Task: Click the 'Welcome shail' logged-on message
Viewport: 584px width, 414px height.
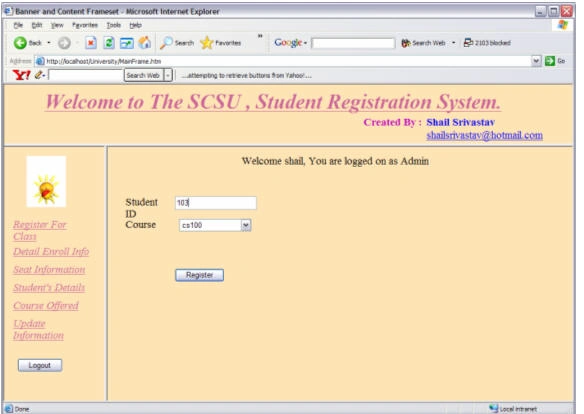Action: coord(335,161)
